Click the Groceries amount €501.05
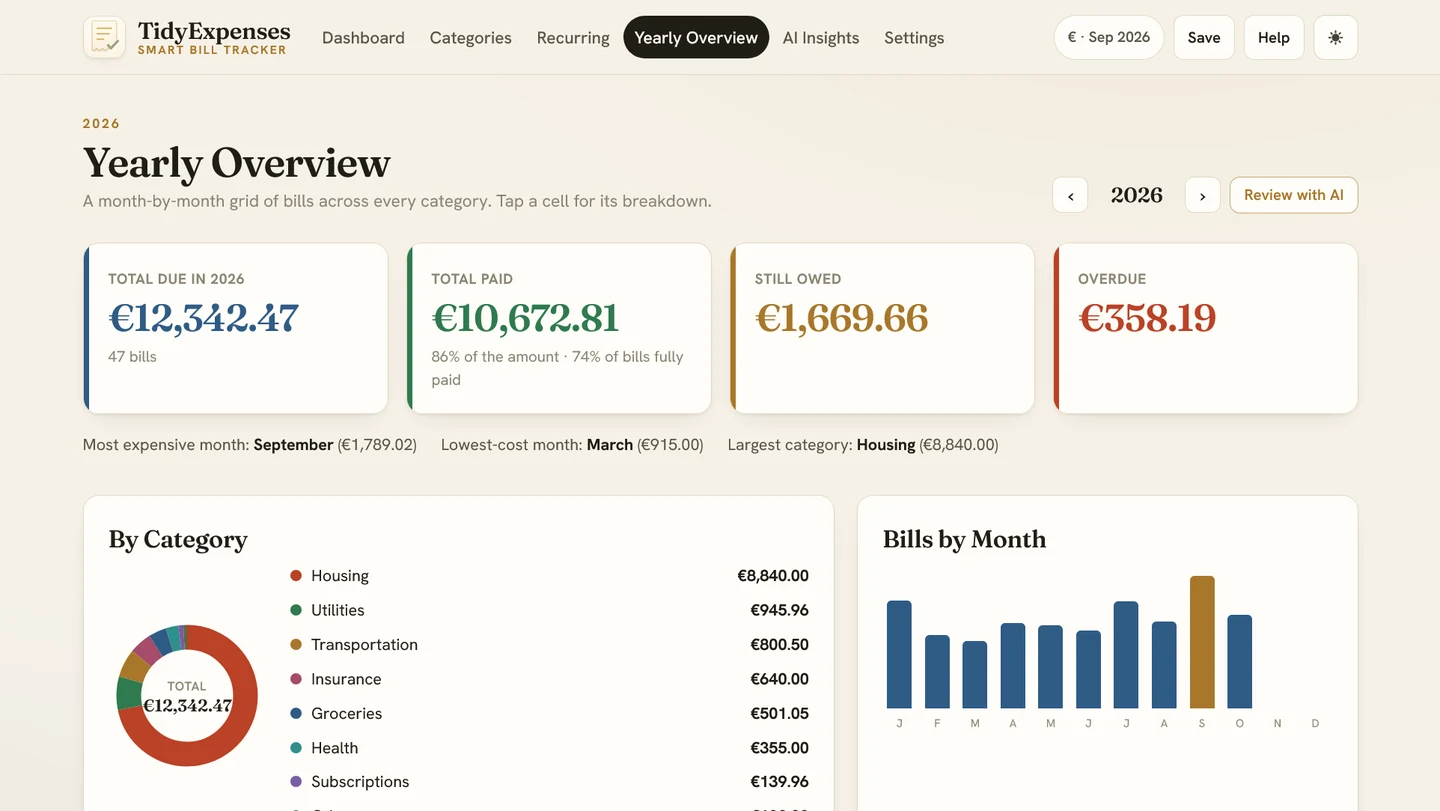 click(x=779, y=713)
